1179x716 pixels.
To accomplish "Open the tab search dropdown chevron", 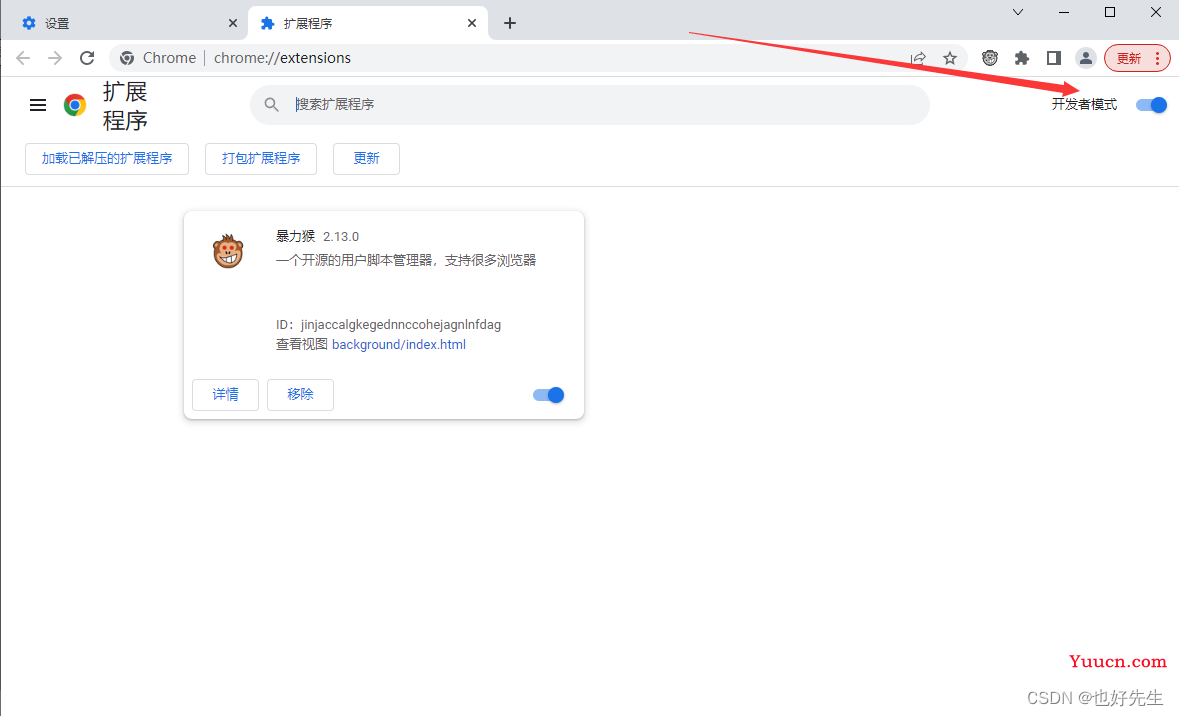I will 1017,12.
